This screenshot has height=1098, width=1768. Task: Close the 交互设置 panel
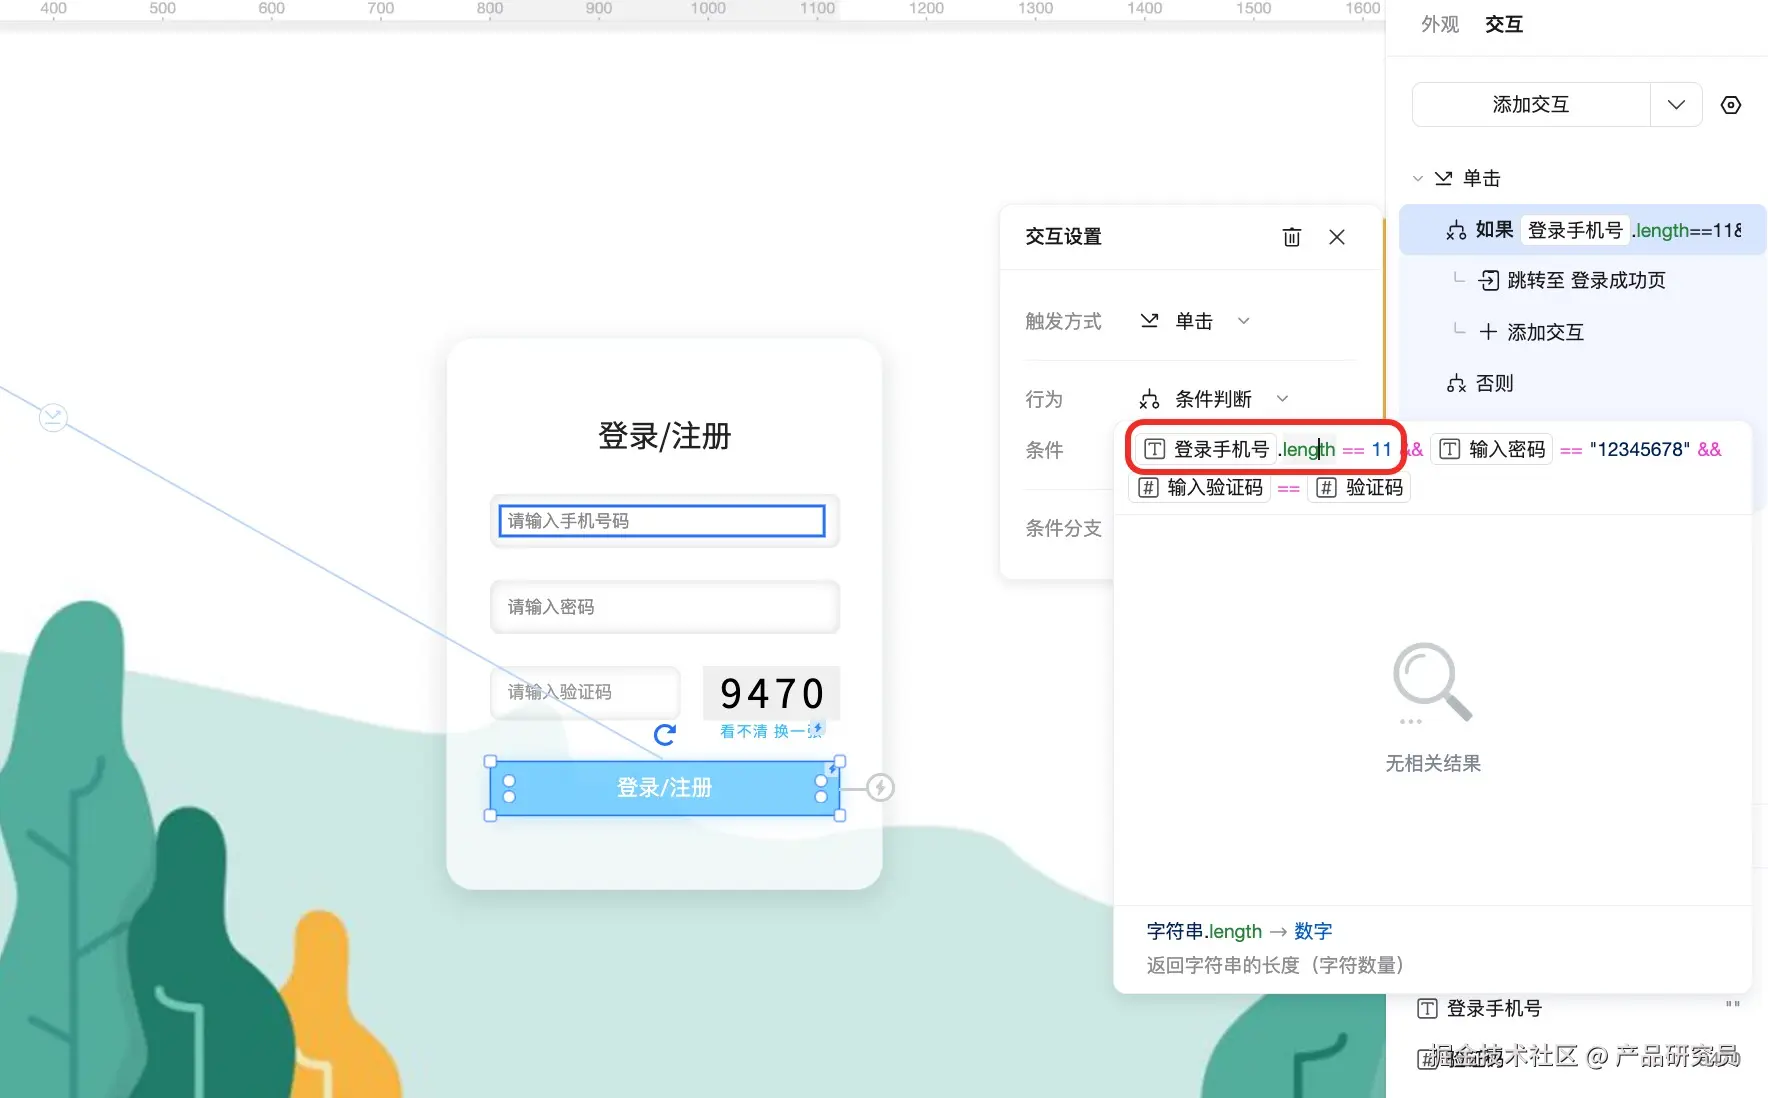[1337, 237]
